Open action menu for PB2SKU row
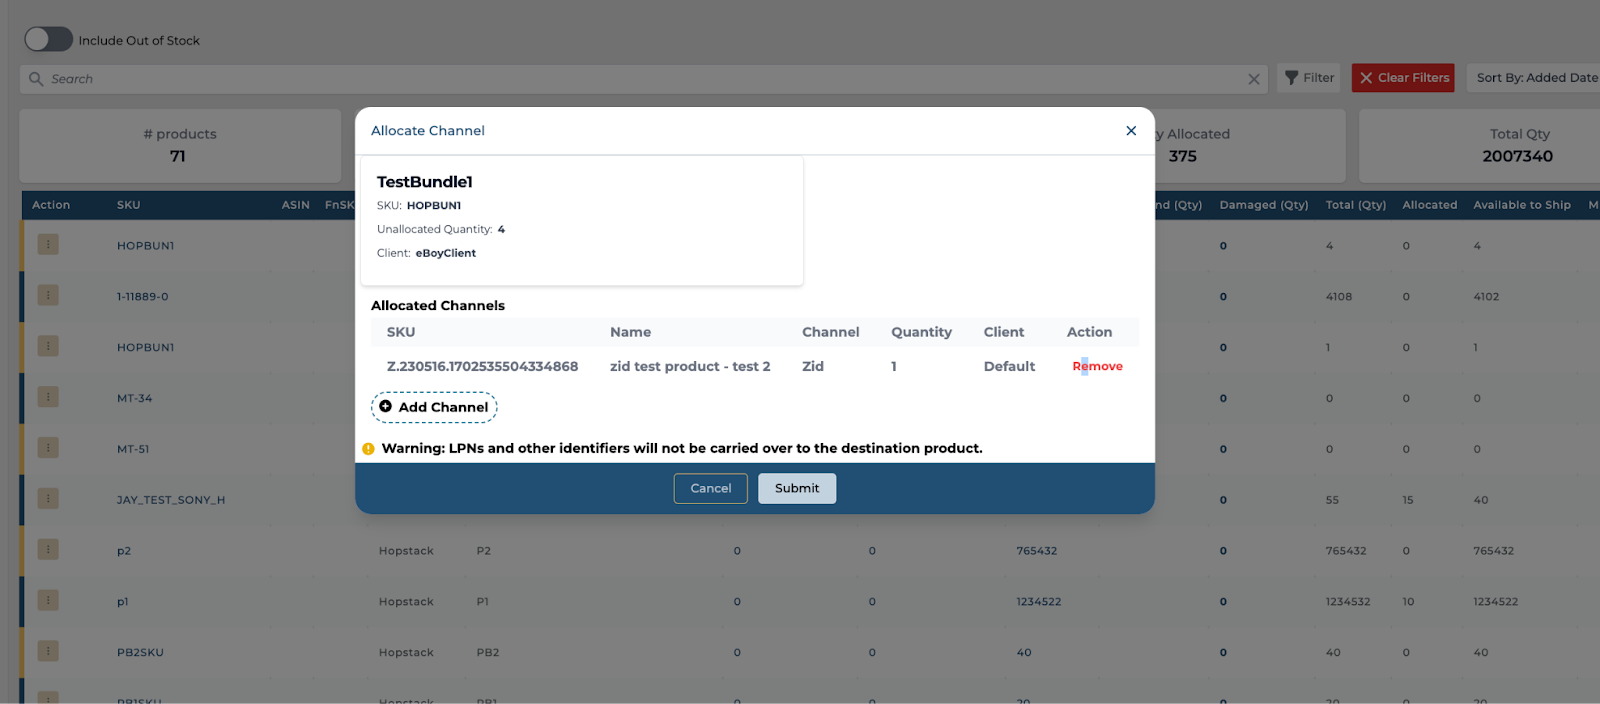The height and width of the screenshot is (704, 1600). point(48,652)
